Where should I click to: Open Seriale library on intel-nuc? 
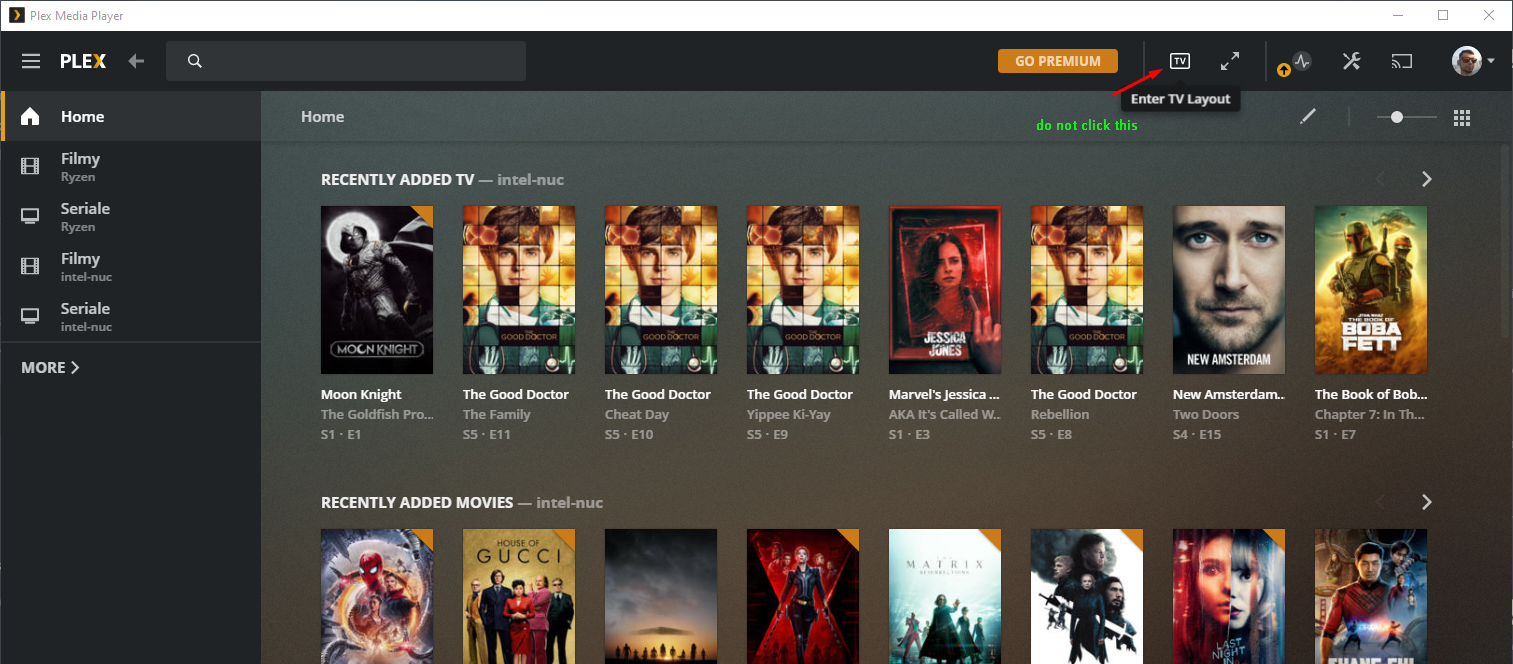[x=131, y=316]
